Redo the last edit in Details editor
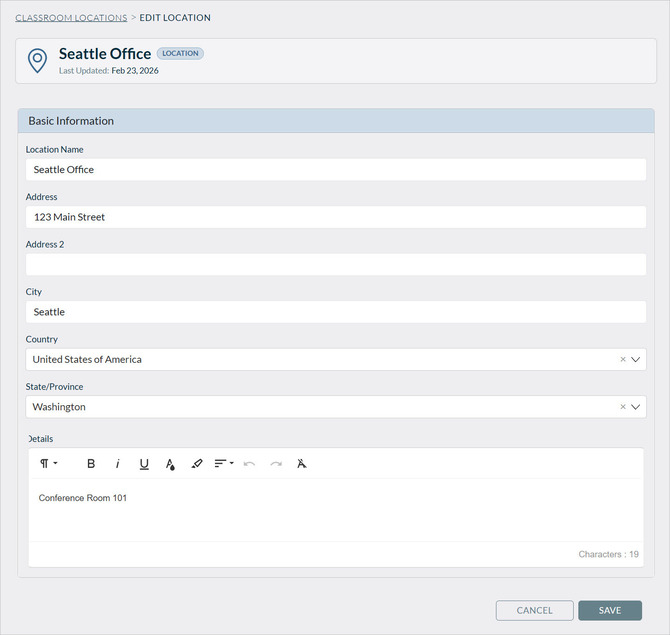This screenshot has height=635, width=670. point(276,464)
